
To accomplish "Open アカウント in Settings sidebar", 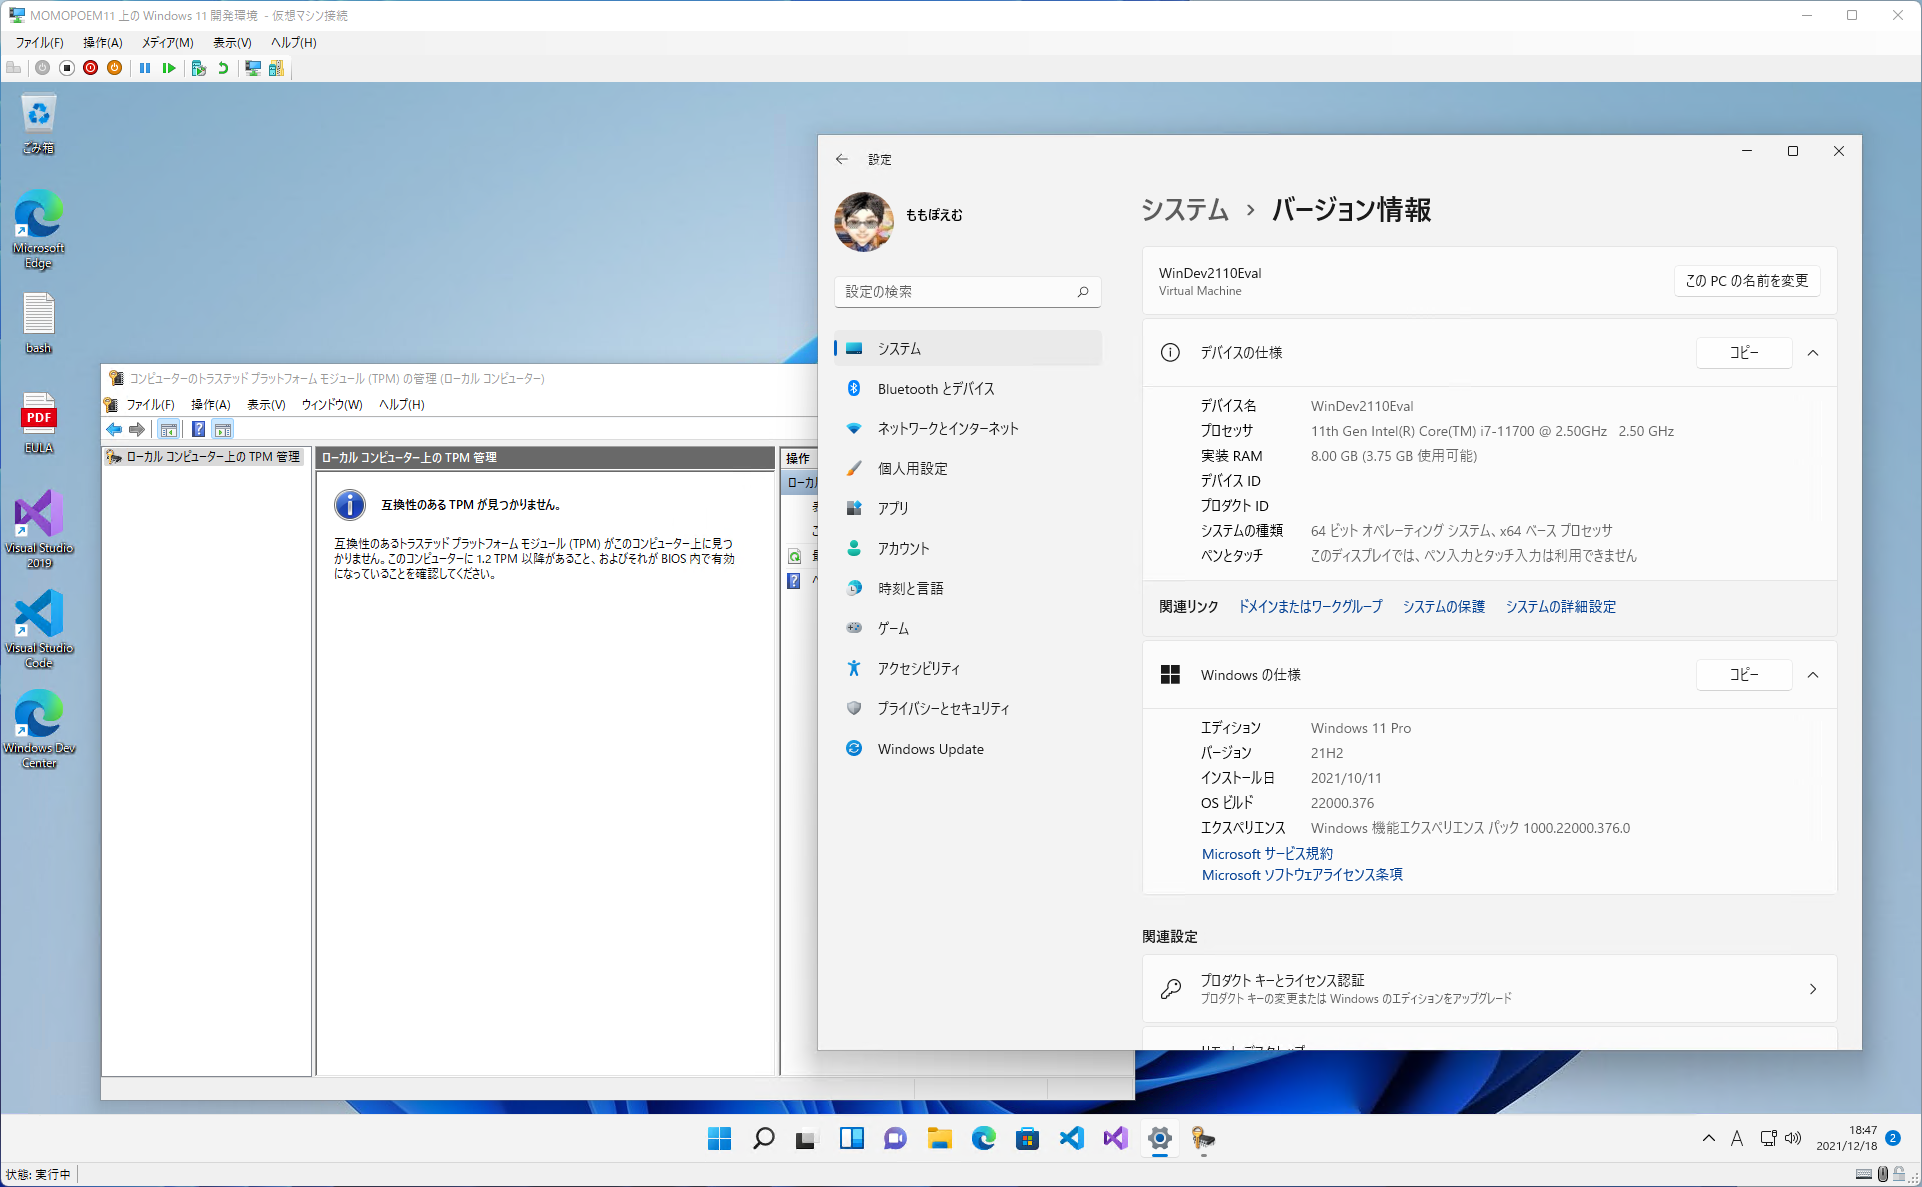I will pyautogui.click(x=967, y=548).
